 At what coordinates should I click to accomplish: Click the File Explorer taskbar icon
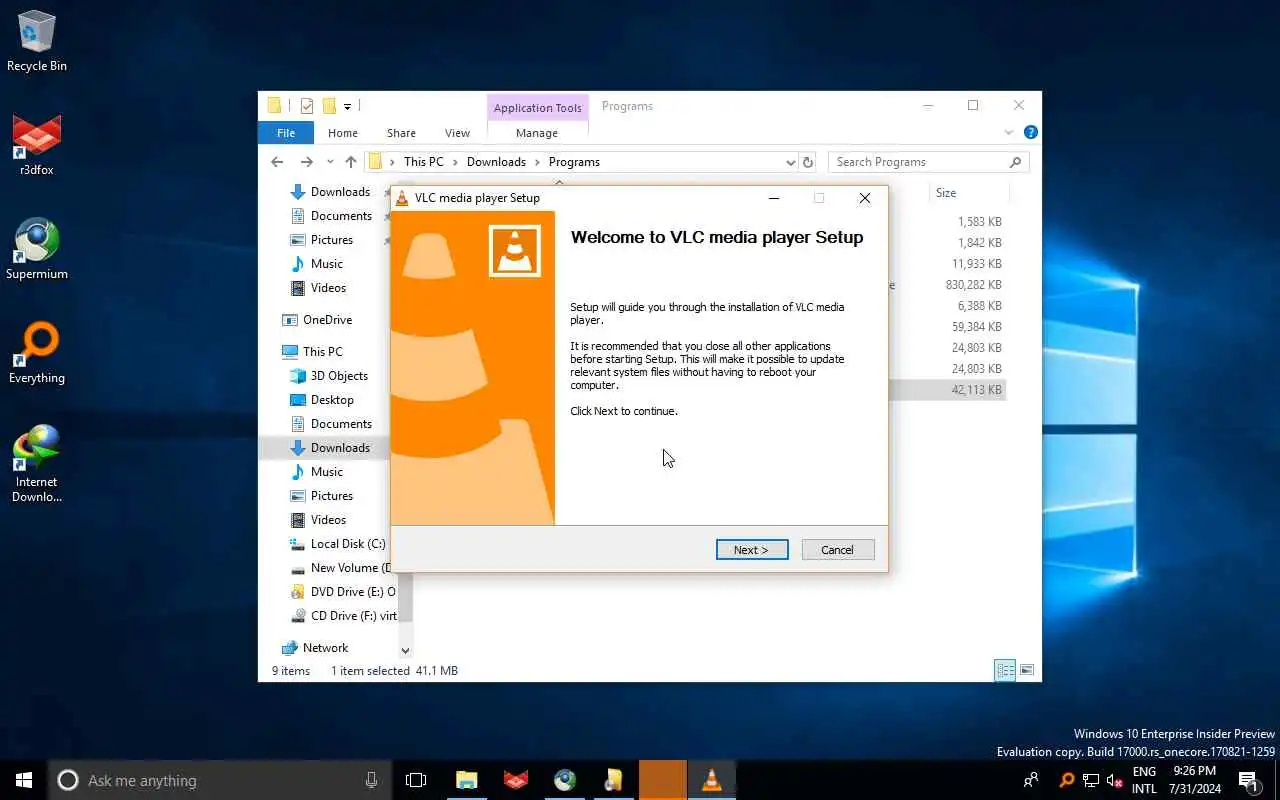(x=466, y=780)
